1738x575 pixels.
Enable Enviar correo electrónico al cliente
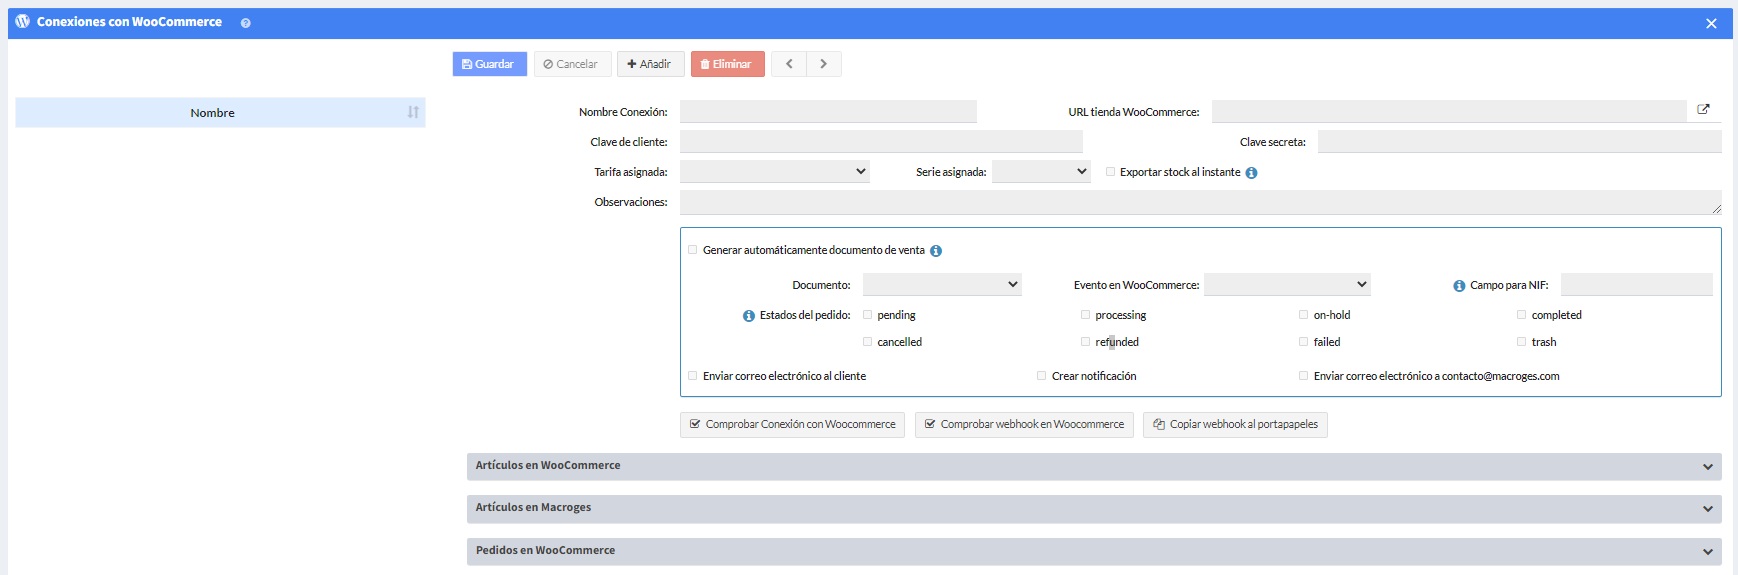click(x=693, y=376)
